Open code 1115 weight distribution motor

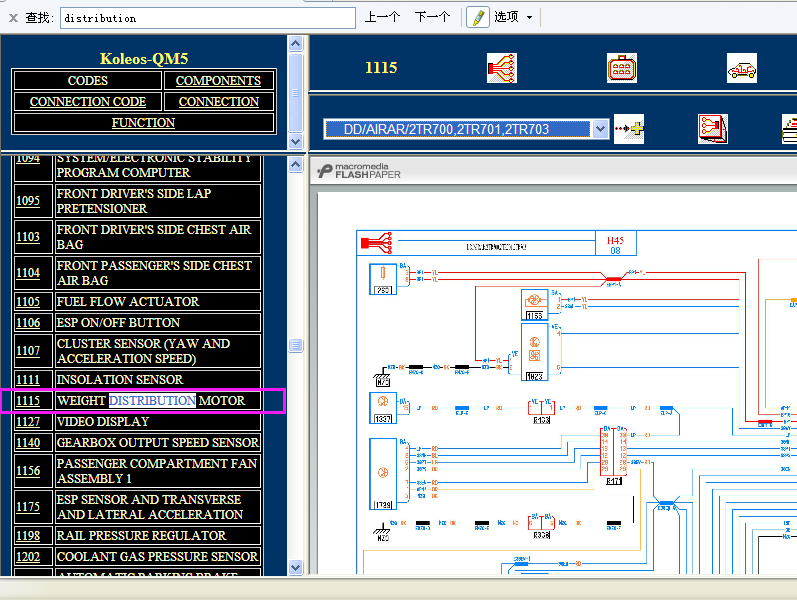[x=28, y=401]
